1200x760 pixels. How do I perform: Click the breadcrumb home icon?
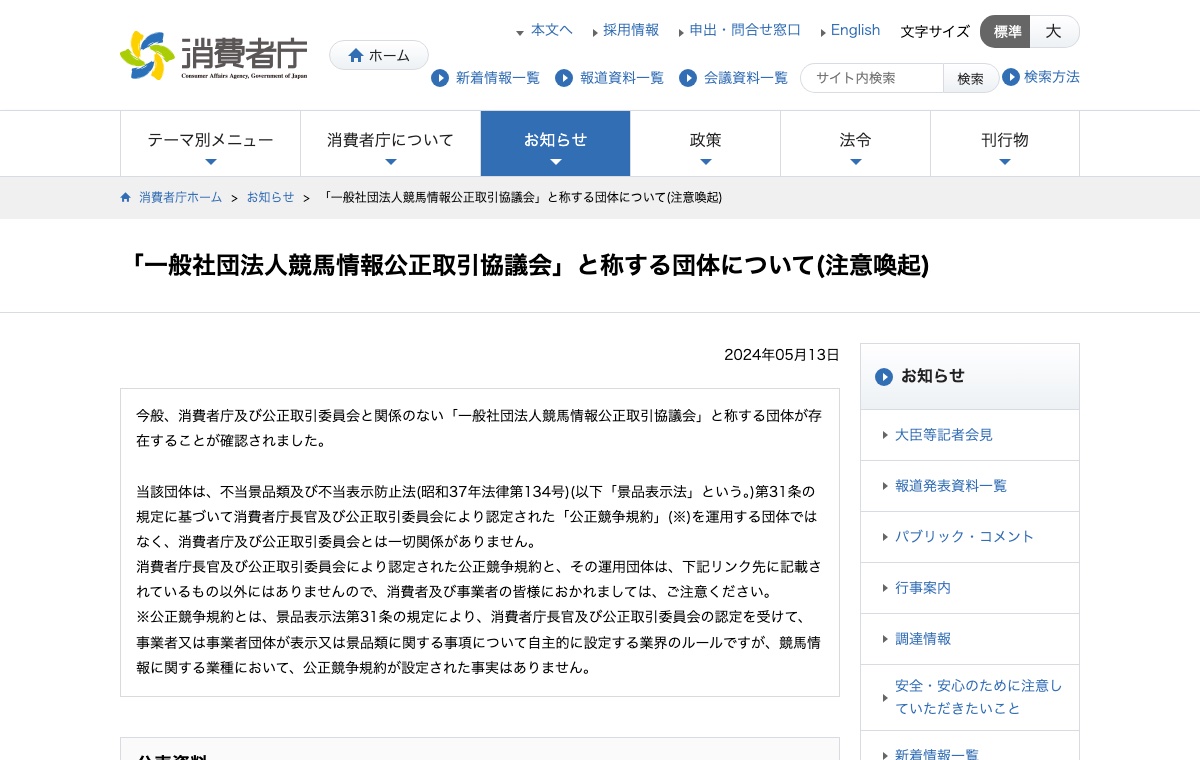tap(126, 197)
